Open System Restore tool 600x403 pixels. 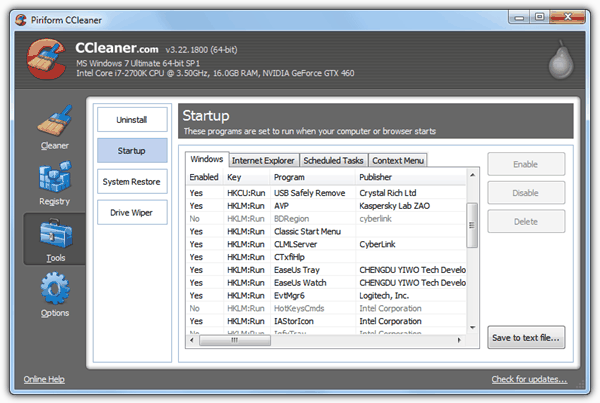pyautogui.click(x=132, y=182)
